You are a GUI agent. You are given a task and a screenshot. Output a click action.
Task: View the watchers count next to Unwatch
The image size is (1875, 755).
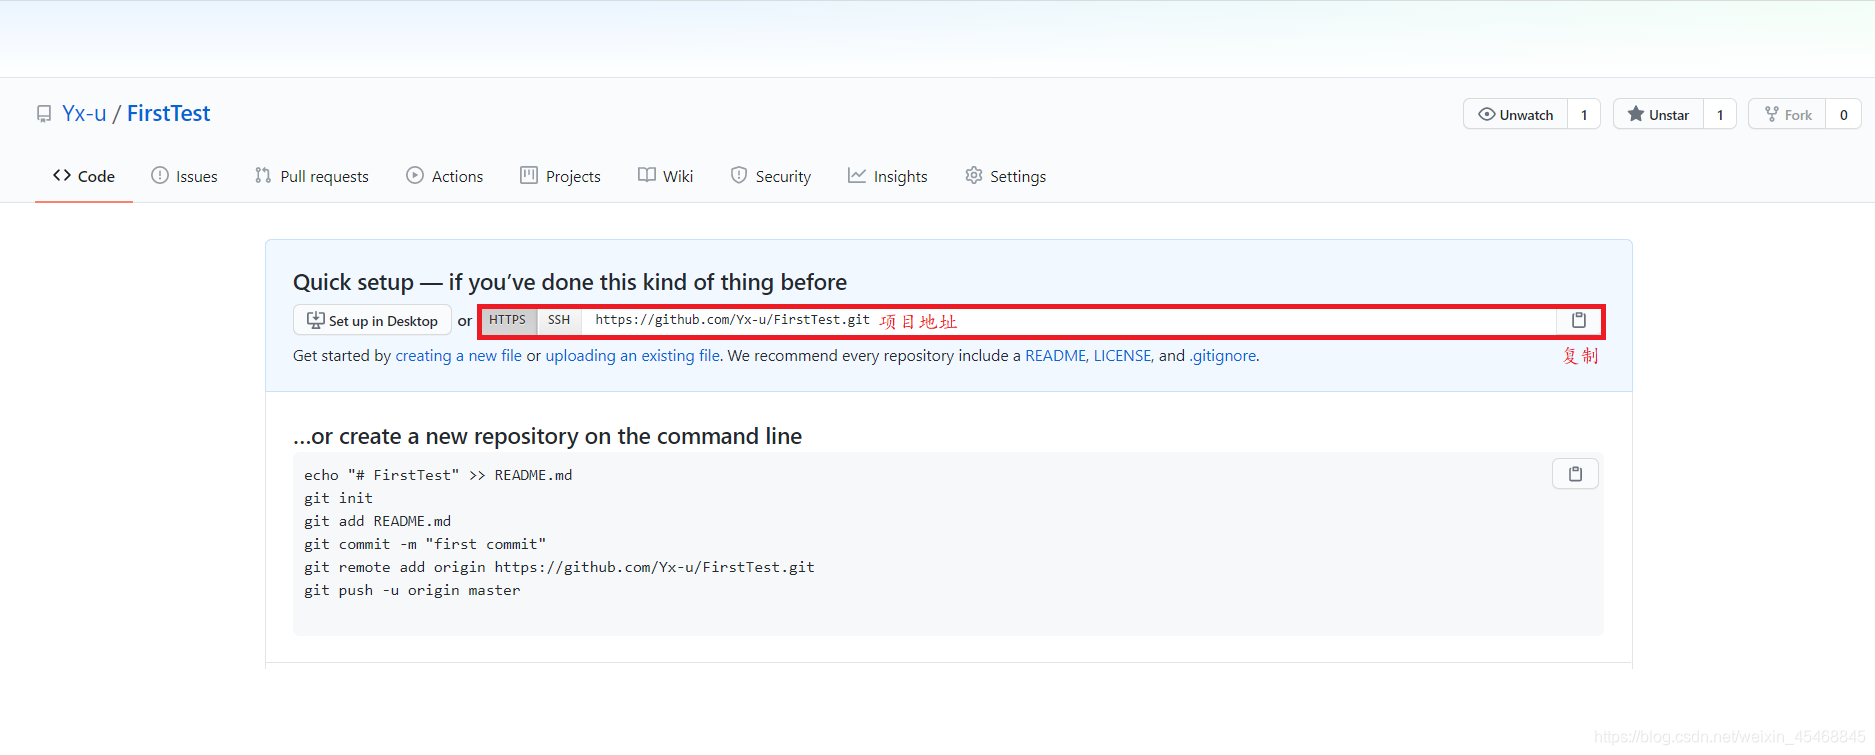point(1584,114)
